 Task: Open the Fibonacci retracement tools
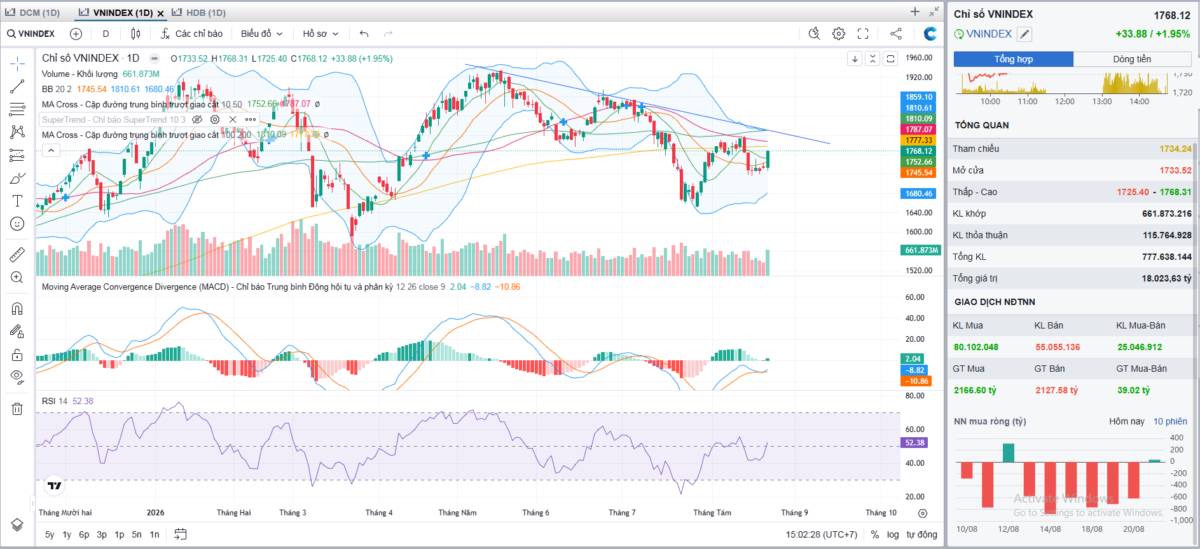(17, 109)
